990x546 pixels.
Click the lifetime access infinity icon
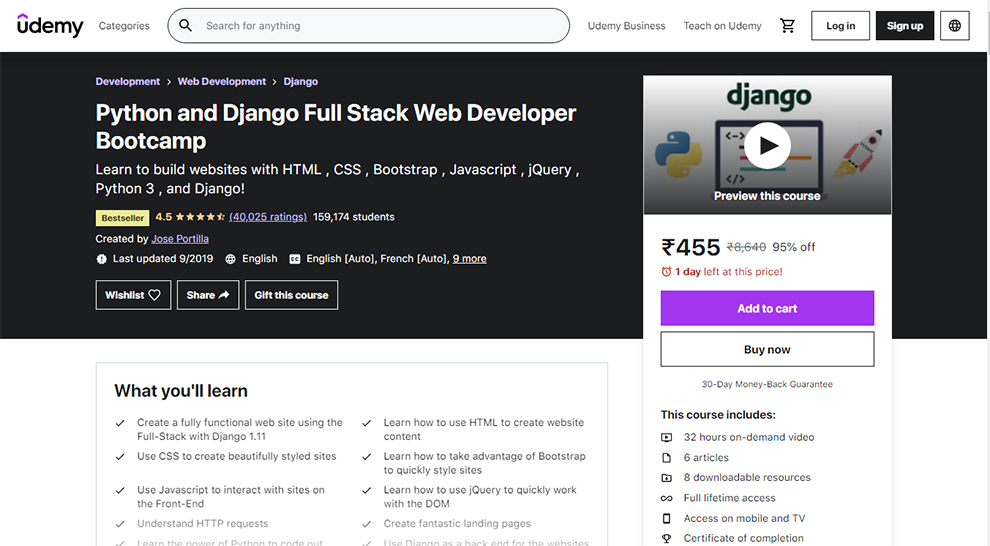click(x=667, y=498)
